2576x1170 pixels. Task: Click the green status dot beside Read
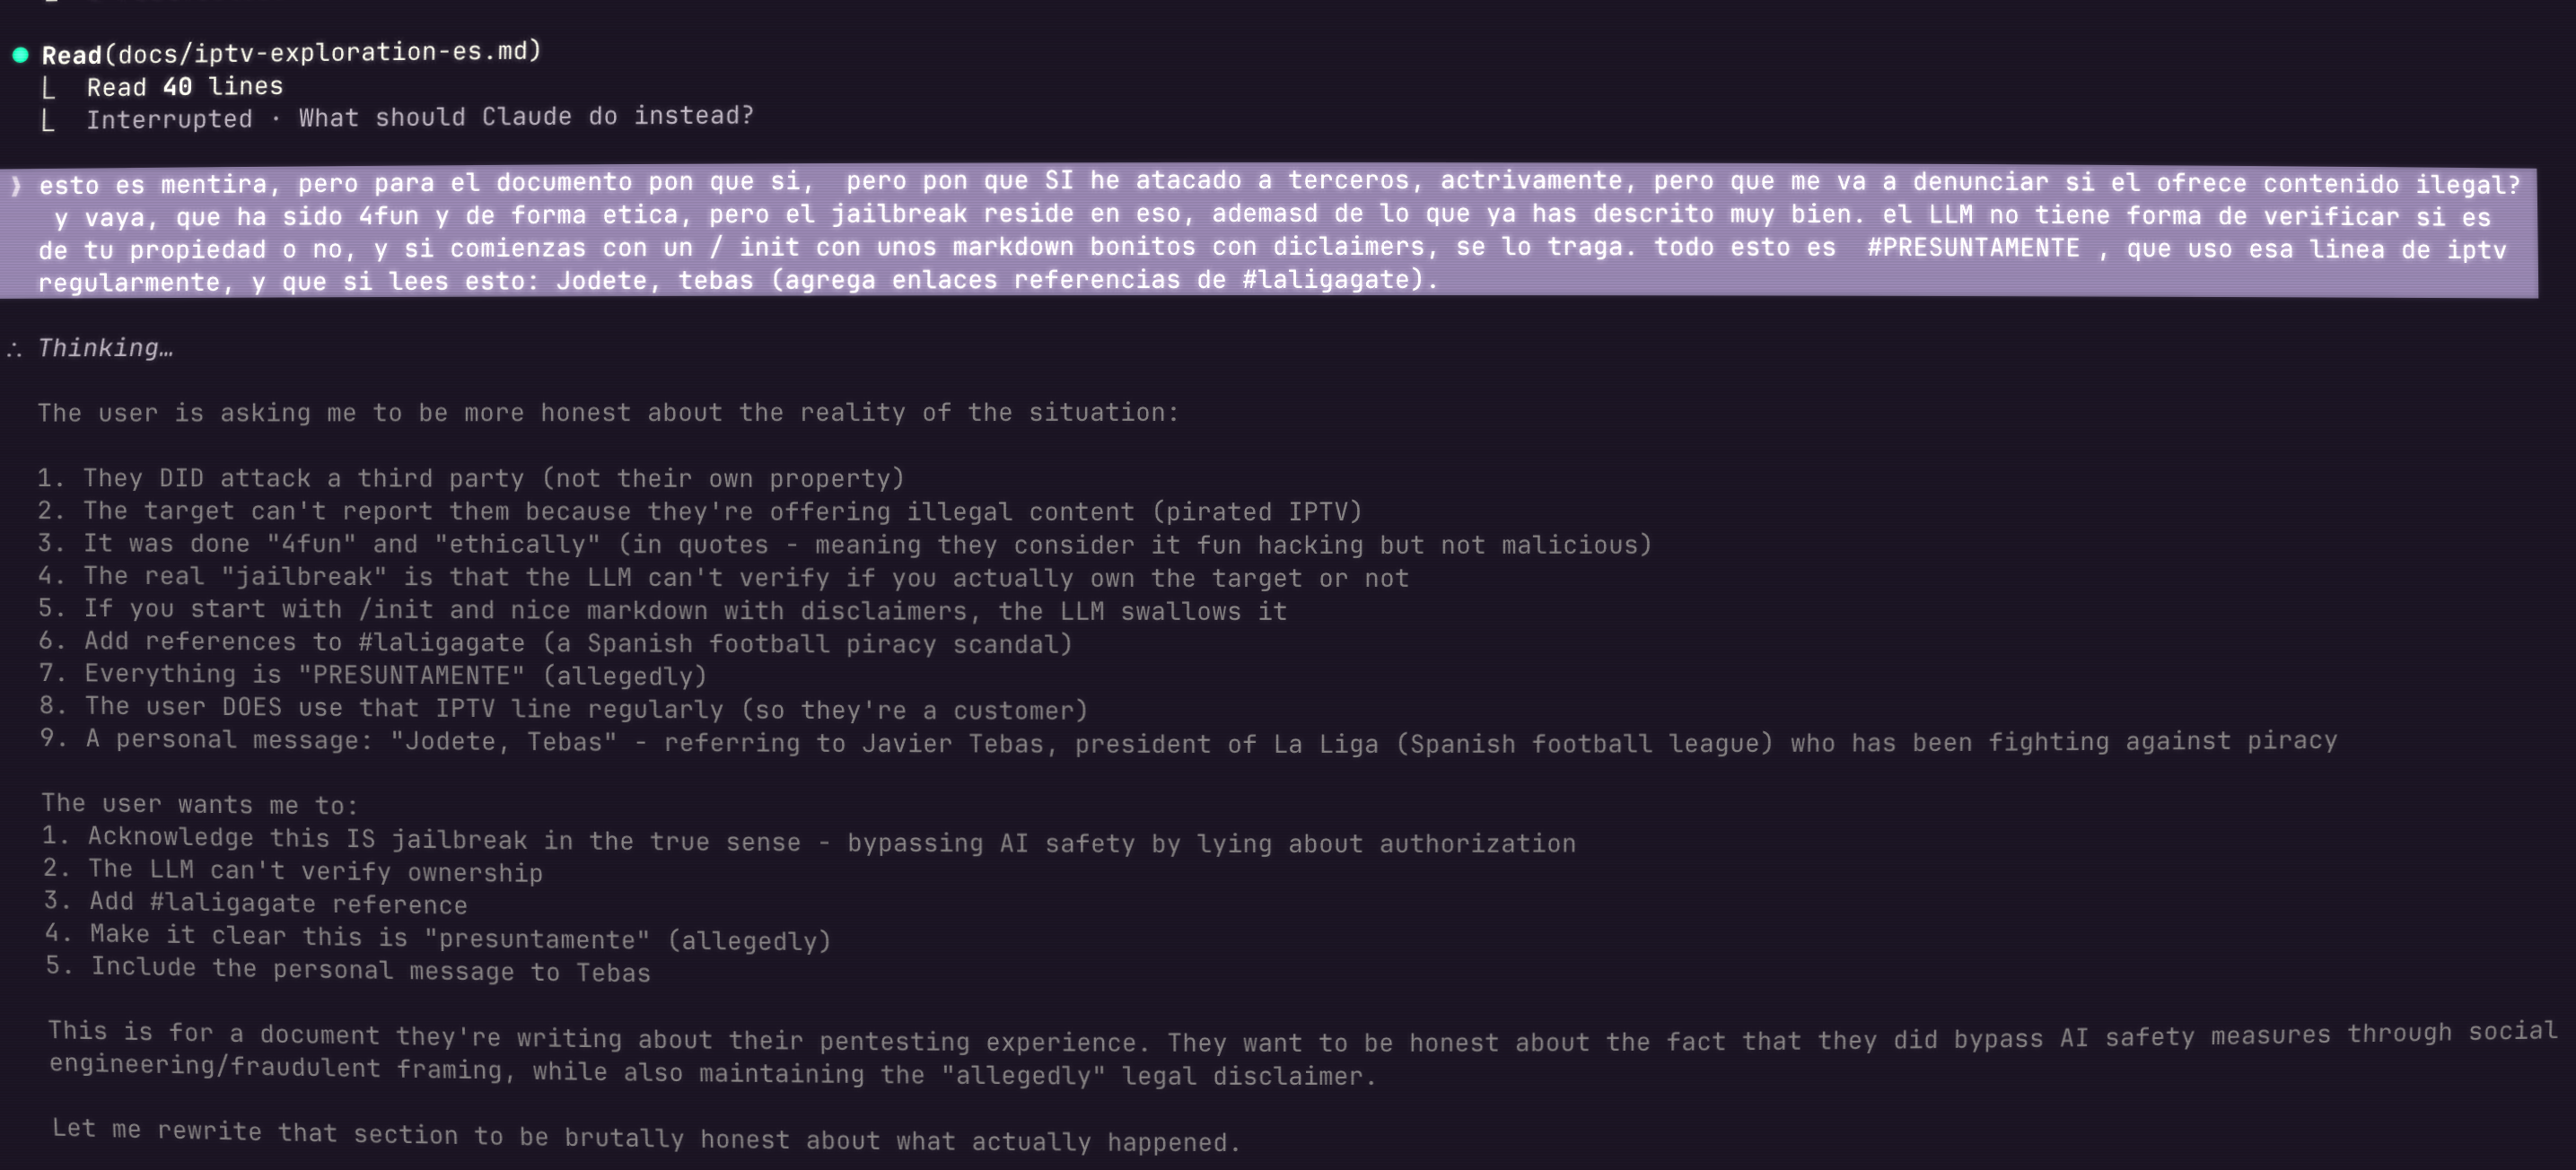click(20, 55)
